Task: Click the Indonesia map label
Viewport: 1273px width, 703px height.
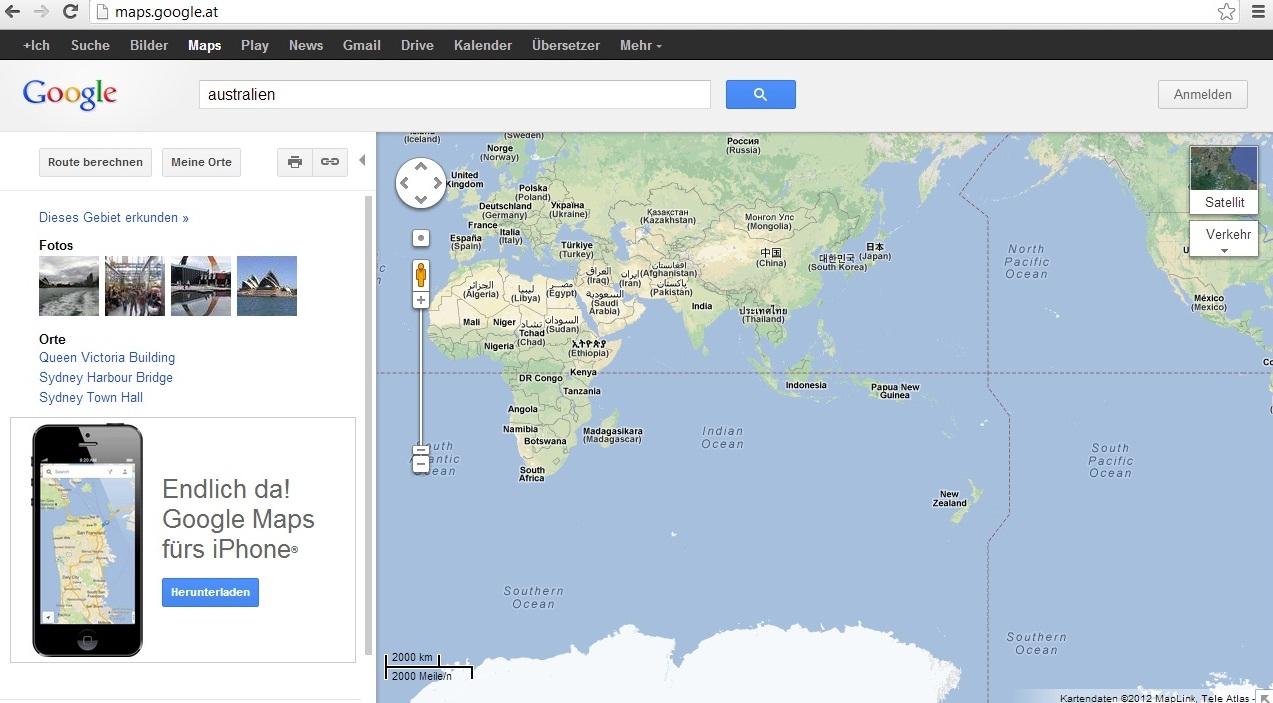Action: click(807, 385)
